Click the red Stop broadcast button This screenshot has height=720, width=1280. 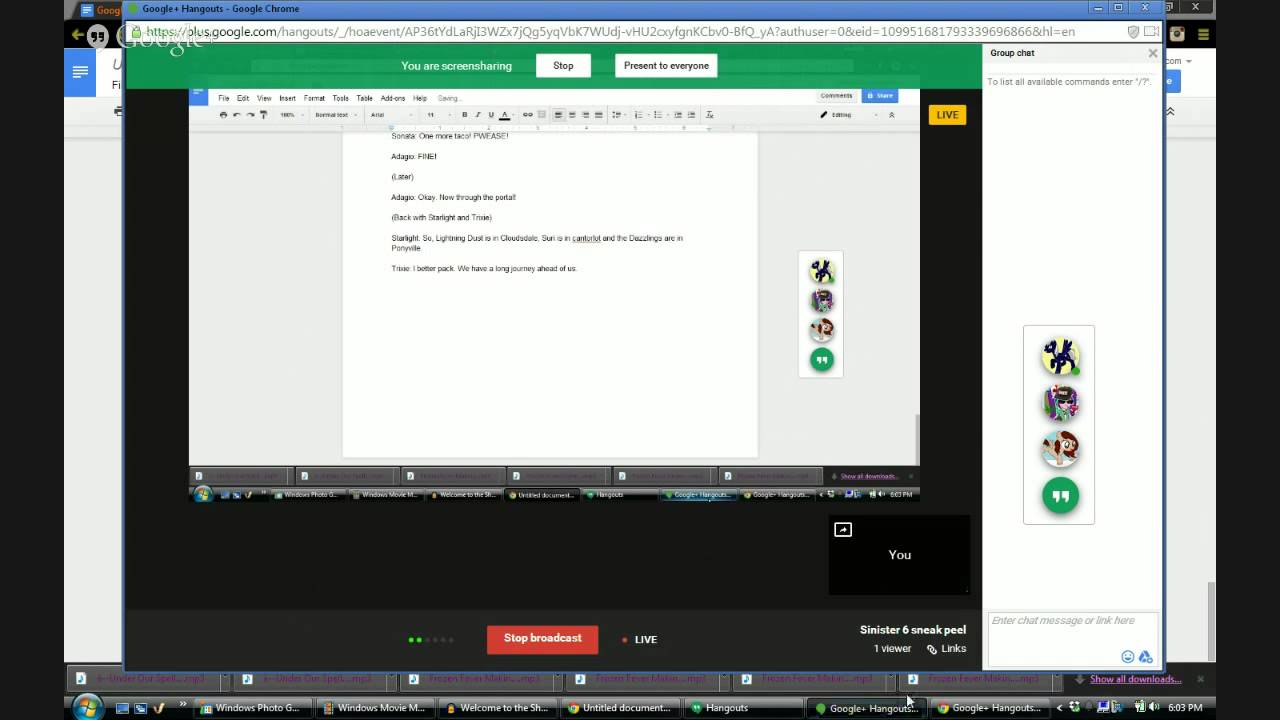[x=542, y=639]
